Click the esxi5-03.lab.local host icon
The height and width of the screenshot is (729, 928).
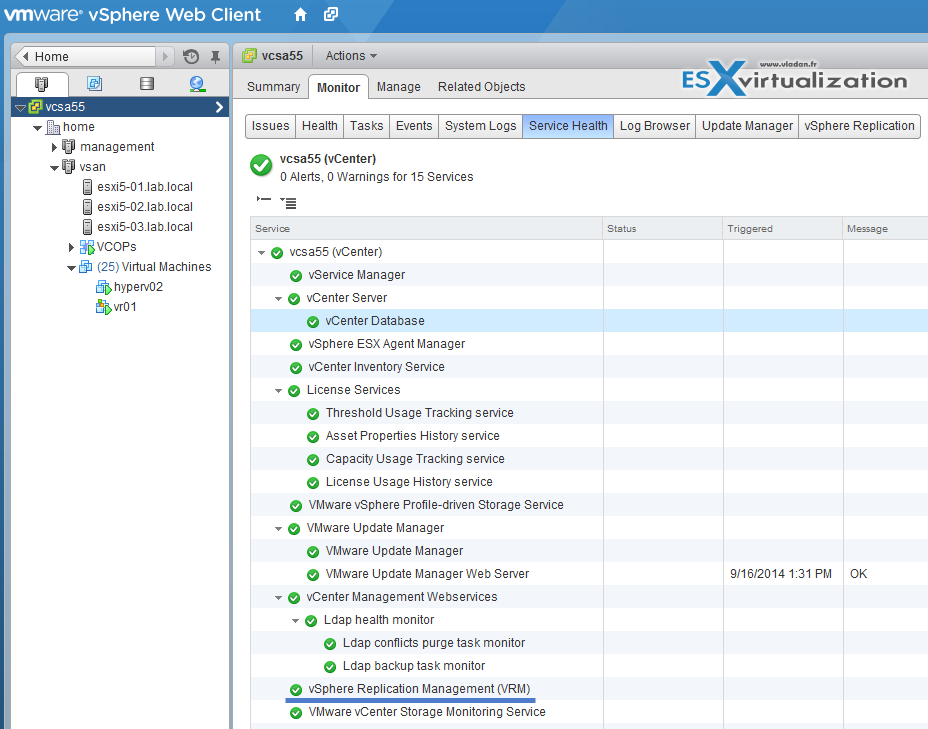[x=88, y=227]
